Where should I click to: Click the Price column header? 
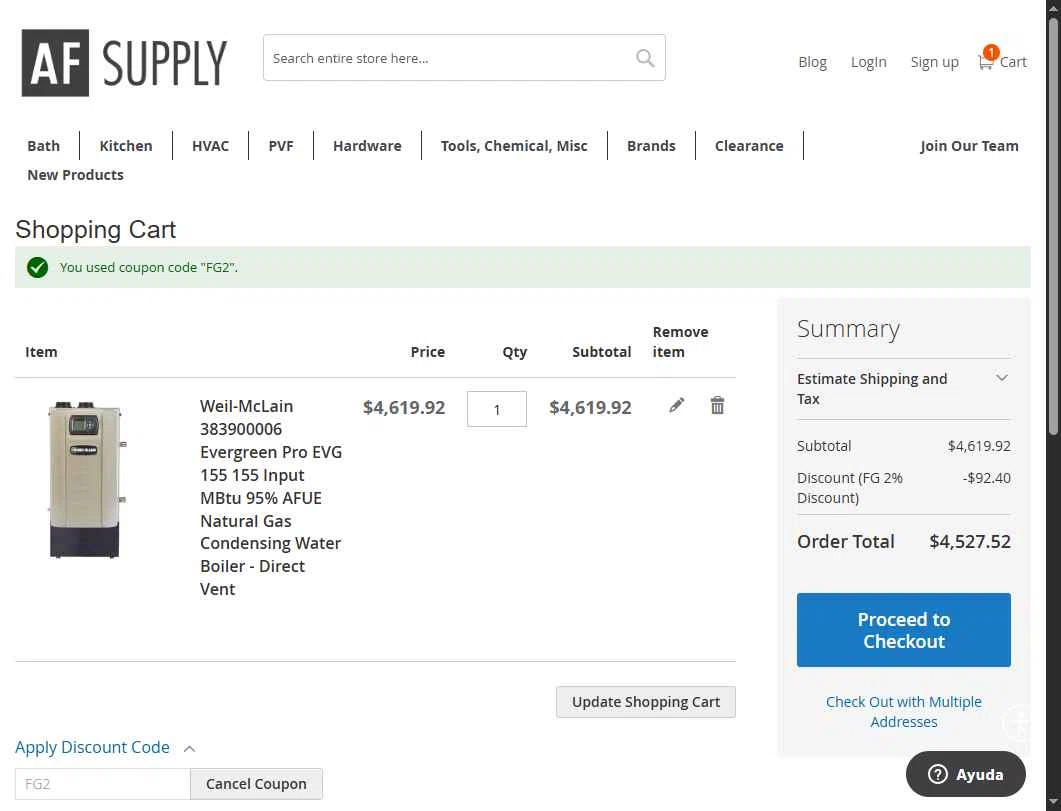[428, 352]
